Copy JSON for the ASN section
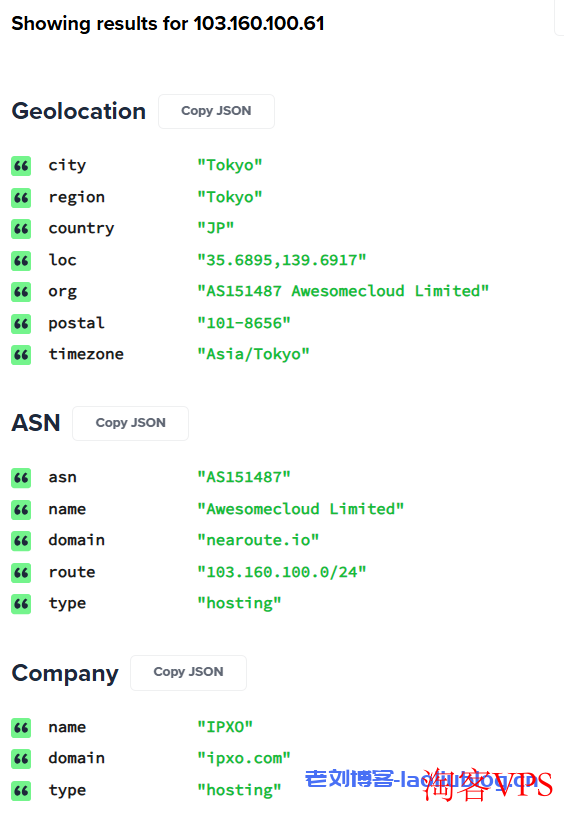The width and height of the screenshot is (564, 817). click(x=130, y=423)
